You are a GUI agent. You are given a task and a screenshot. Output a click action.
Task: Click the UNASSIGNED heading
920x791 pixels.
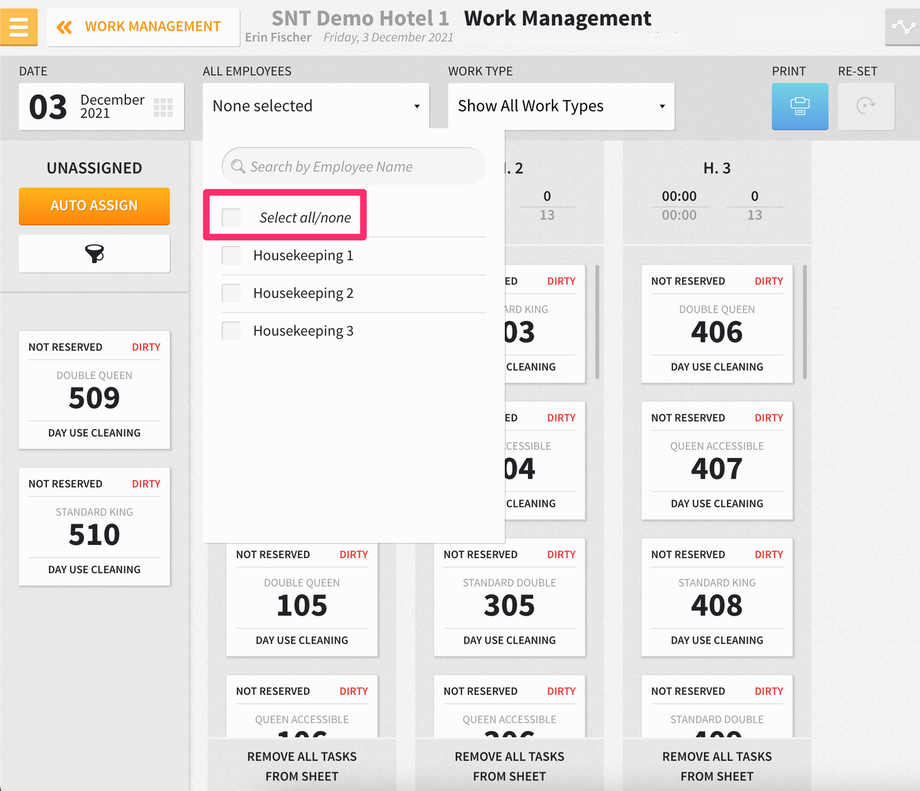[x=94, y=168]
